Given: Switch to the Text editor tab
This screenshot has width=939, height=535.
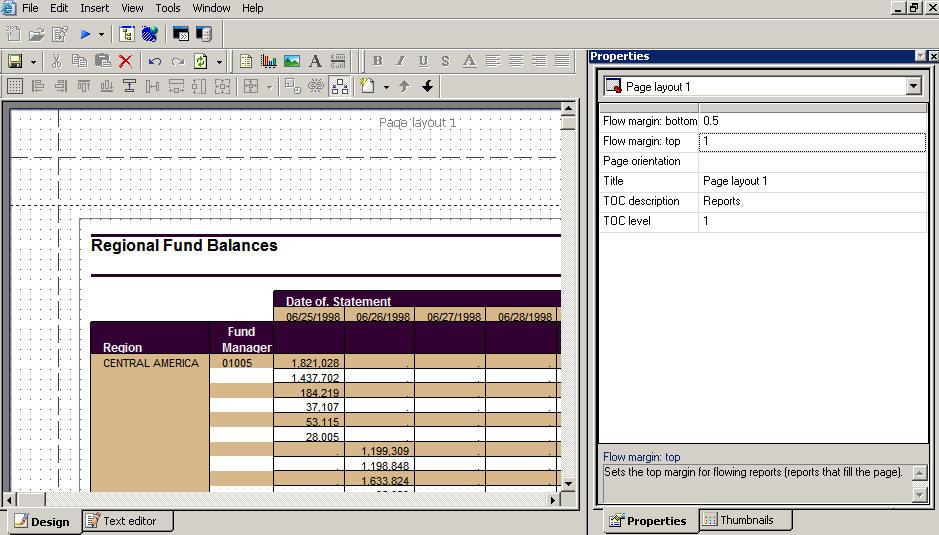Looking at the screenshot, I should (127, 521).
